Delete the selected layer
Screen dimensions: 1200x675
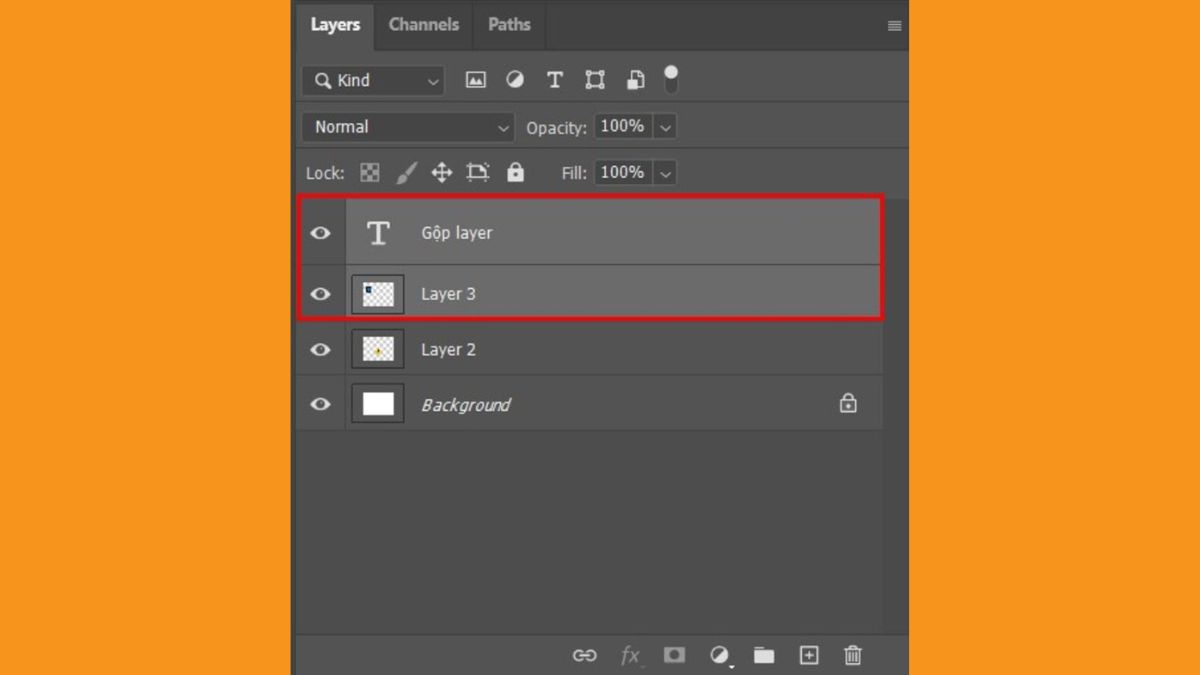point(852,655)
